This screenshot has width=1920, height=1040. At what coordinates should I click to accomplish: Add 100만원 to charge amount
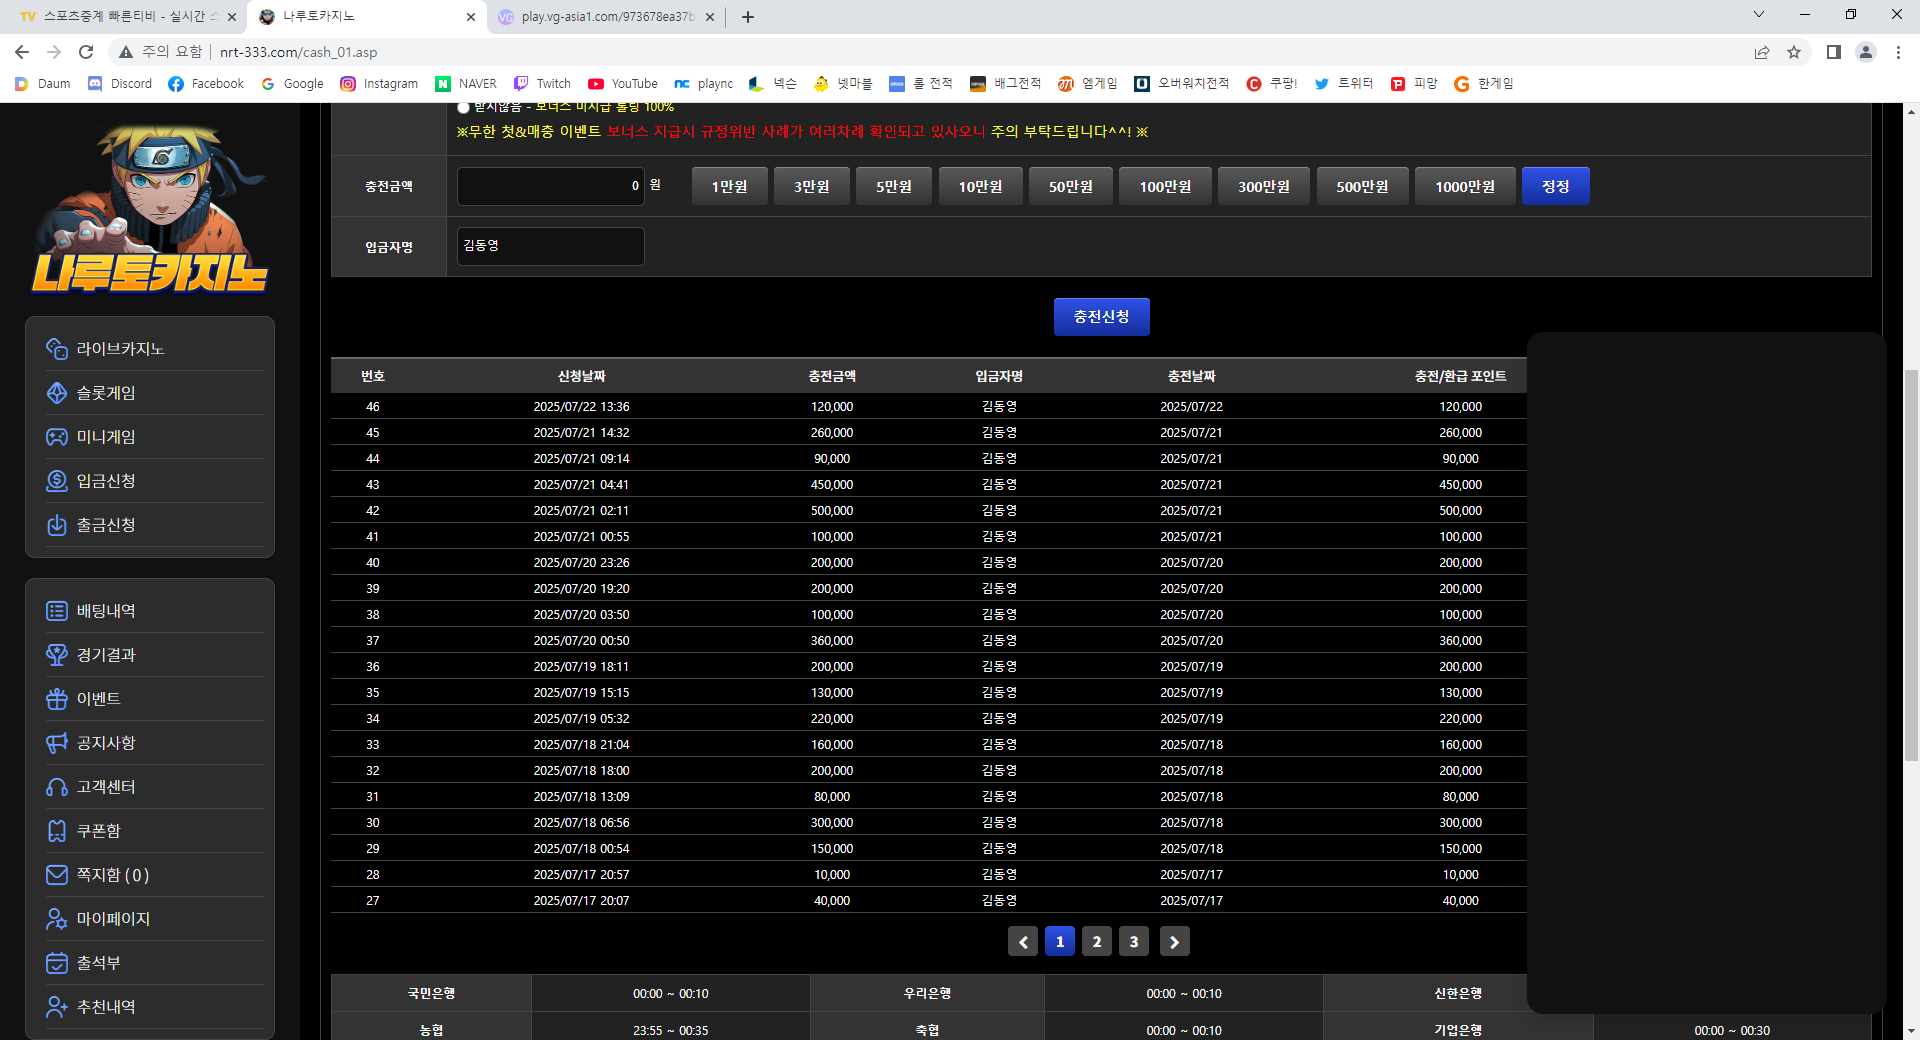1166,186
